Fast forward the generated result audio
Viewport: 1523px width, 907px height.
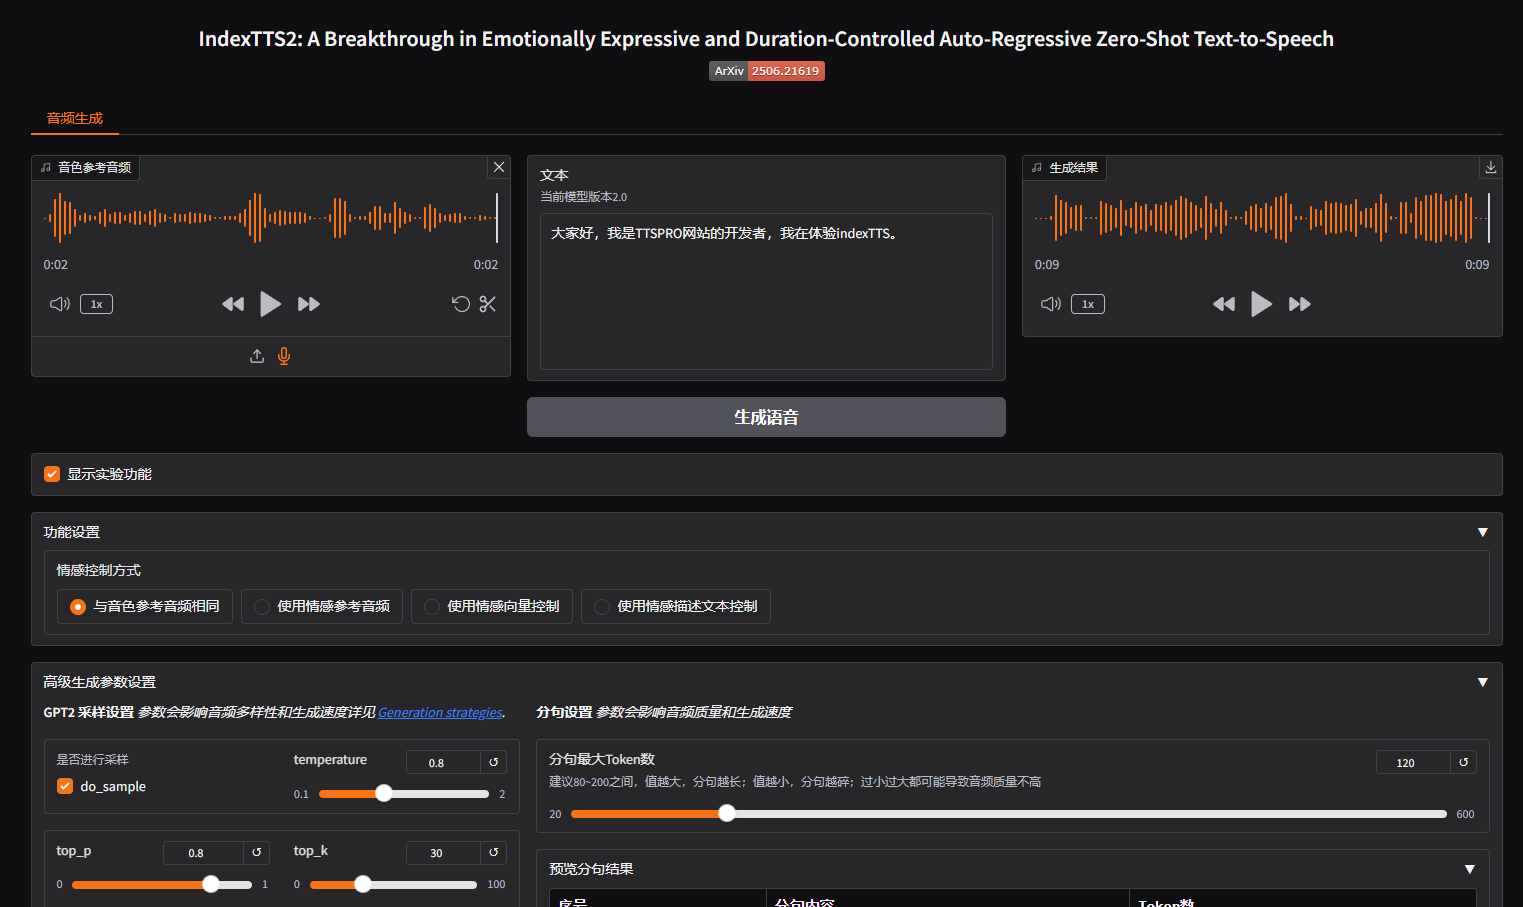click(1299, 304)
